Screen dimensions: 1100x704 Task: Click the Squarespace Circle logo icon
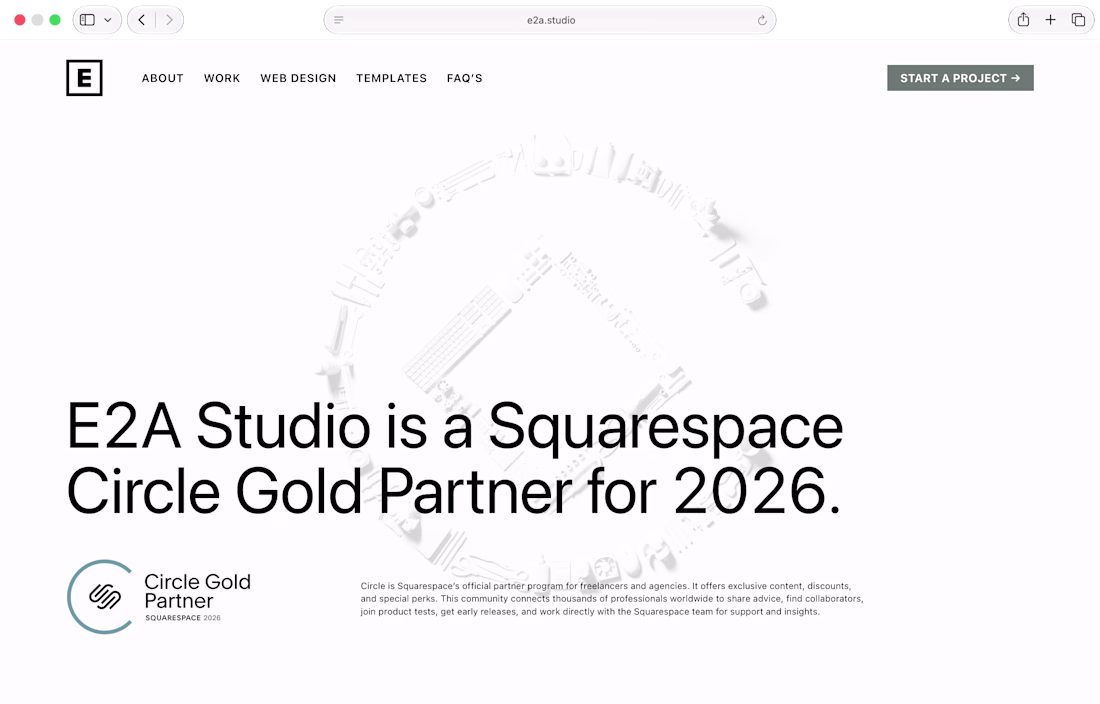pos(105,597)
